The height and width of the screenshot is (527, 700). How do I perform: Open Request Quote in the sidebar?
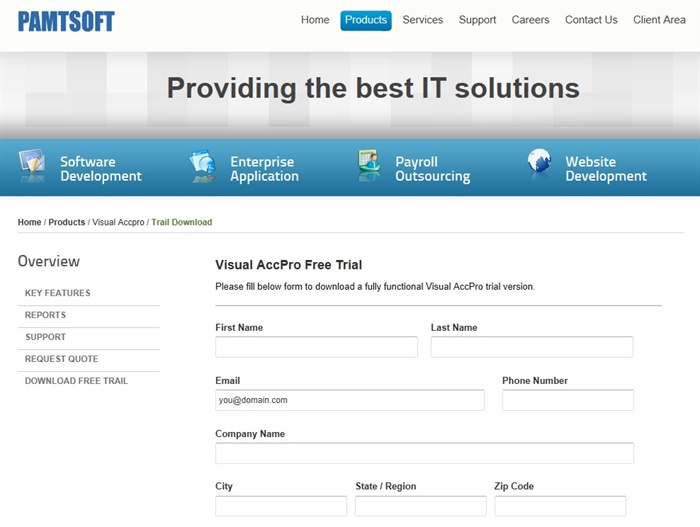62,359
